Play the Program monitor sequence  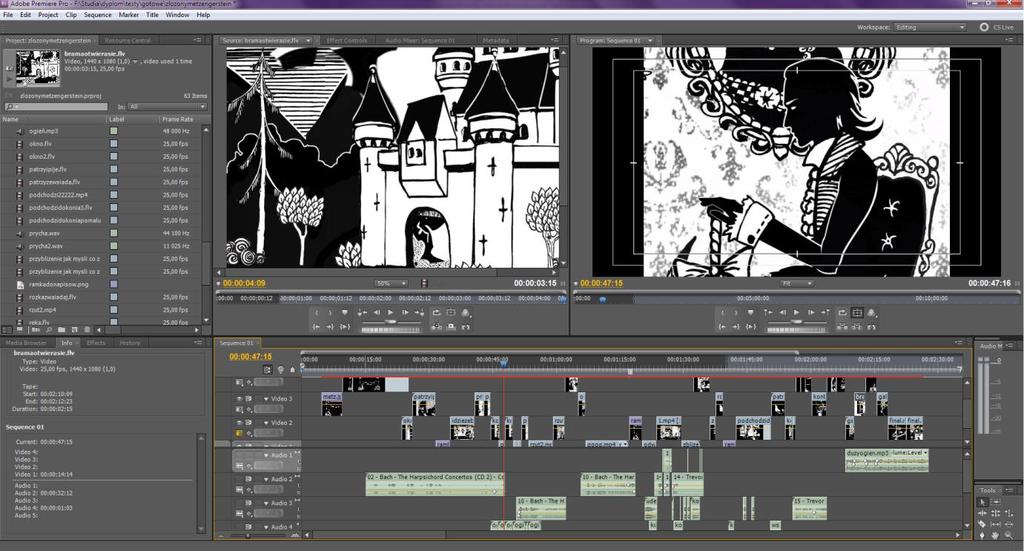pos(796,313)
